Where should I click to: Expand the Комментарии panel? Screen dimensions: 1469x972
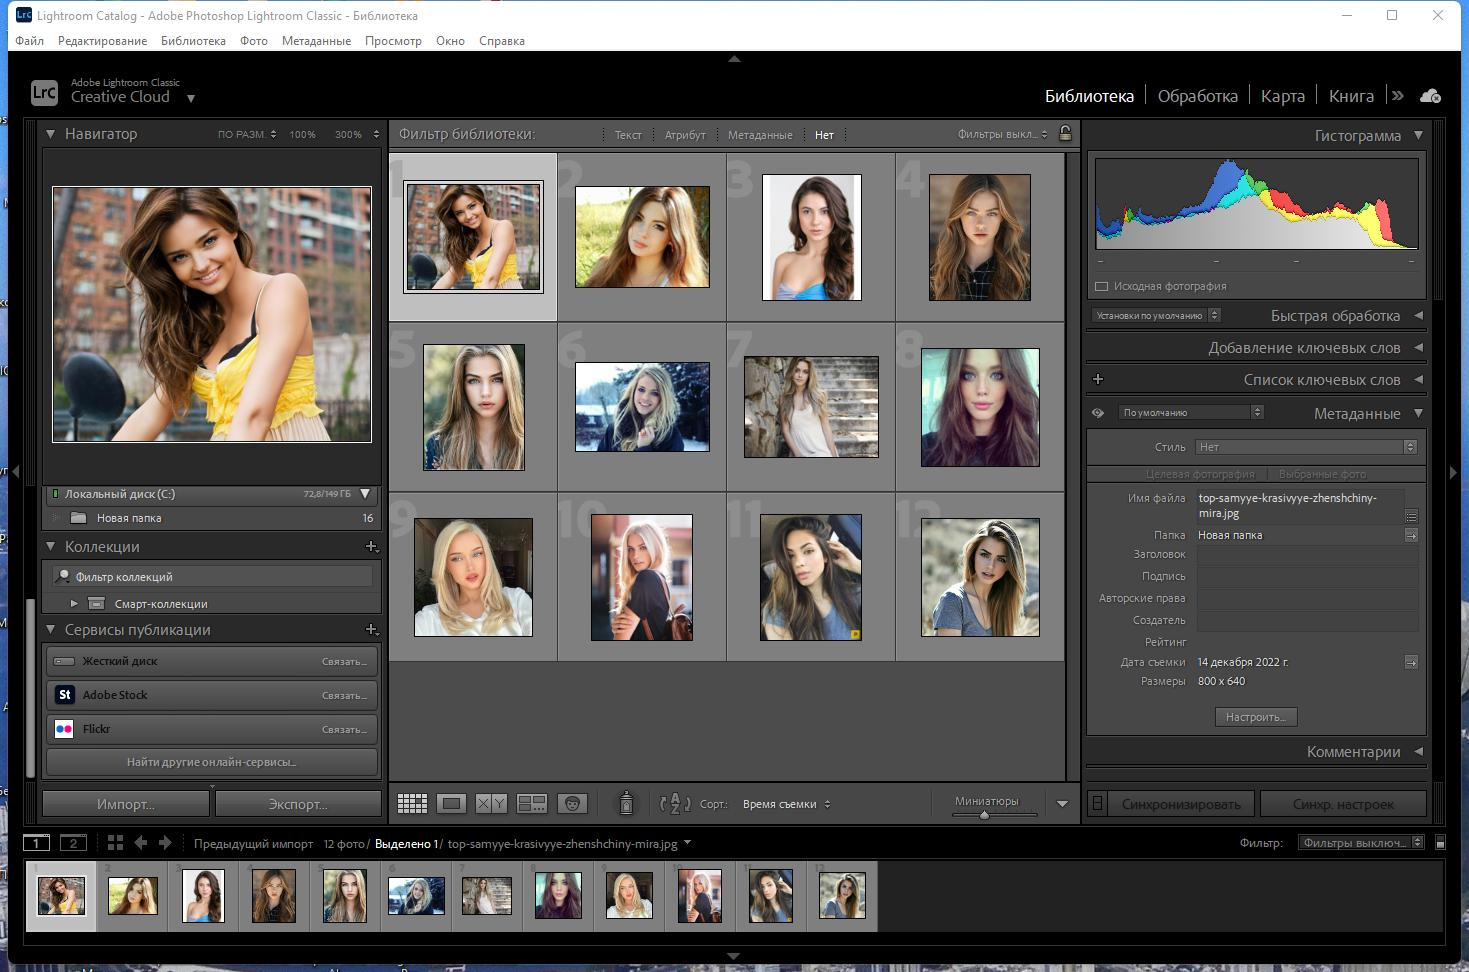pos(1418,752)
